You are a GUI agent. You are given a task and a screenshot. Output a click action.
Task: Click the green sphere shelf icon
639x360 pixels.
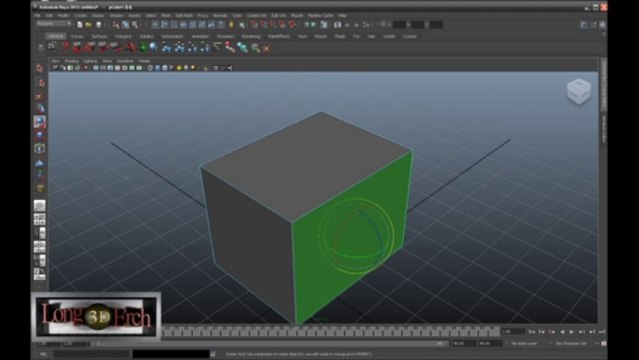coord(143,48)
